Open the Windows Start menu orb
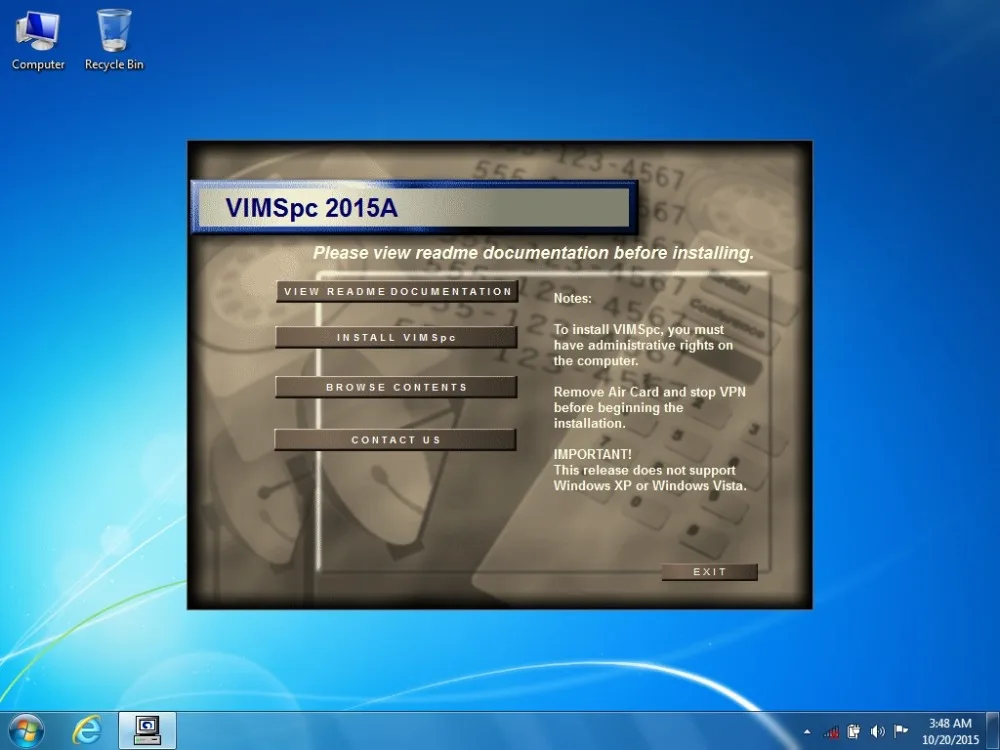The width and height of the screenshot is (1000, 750). click(26, 731)
